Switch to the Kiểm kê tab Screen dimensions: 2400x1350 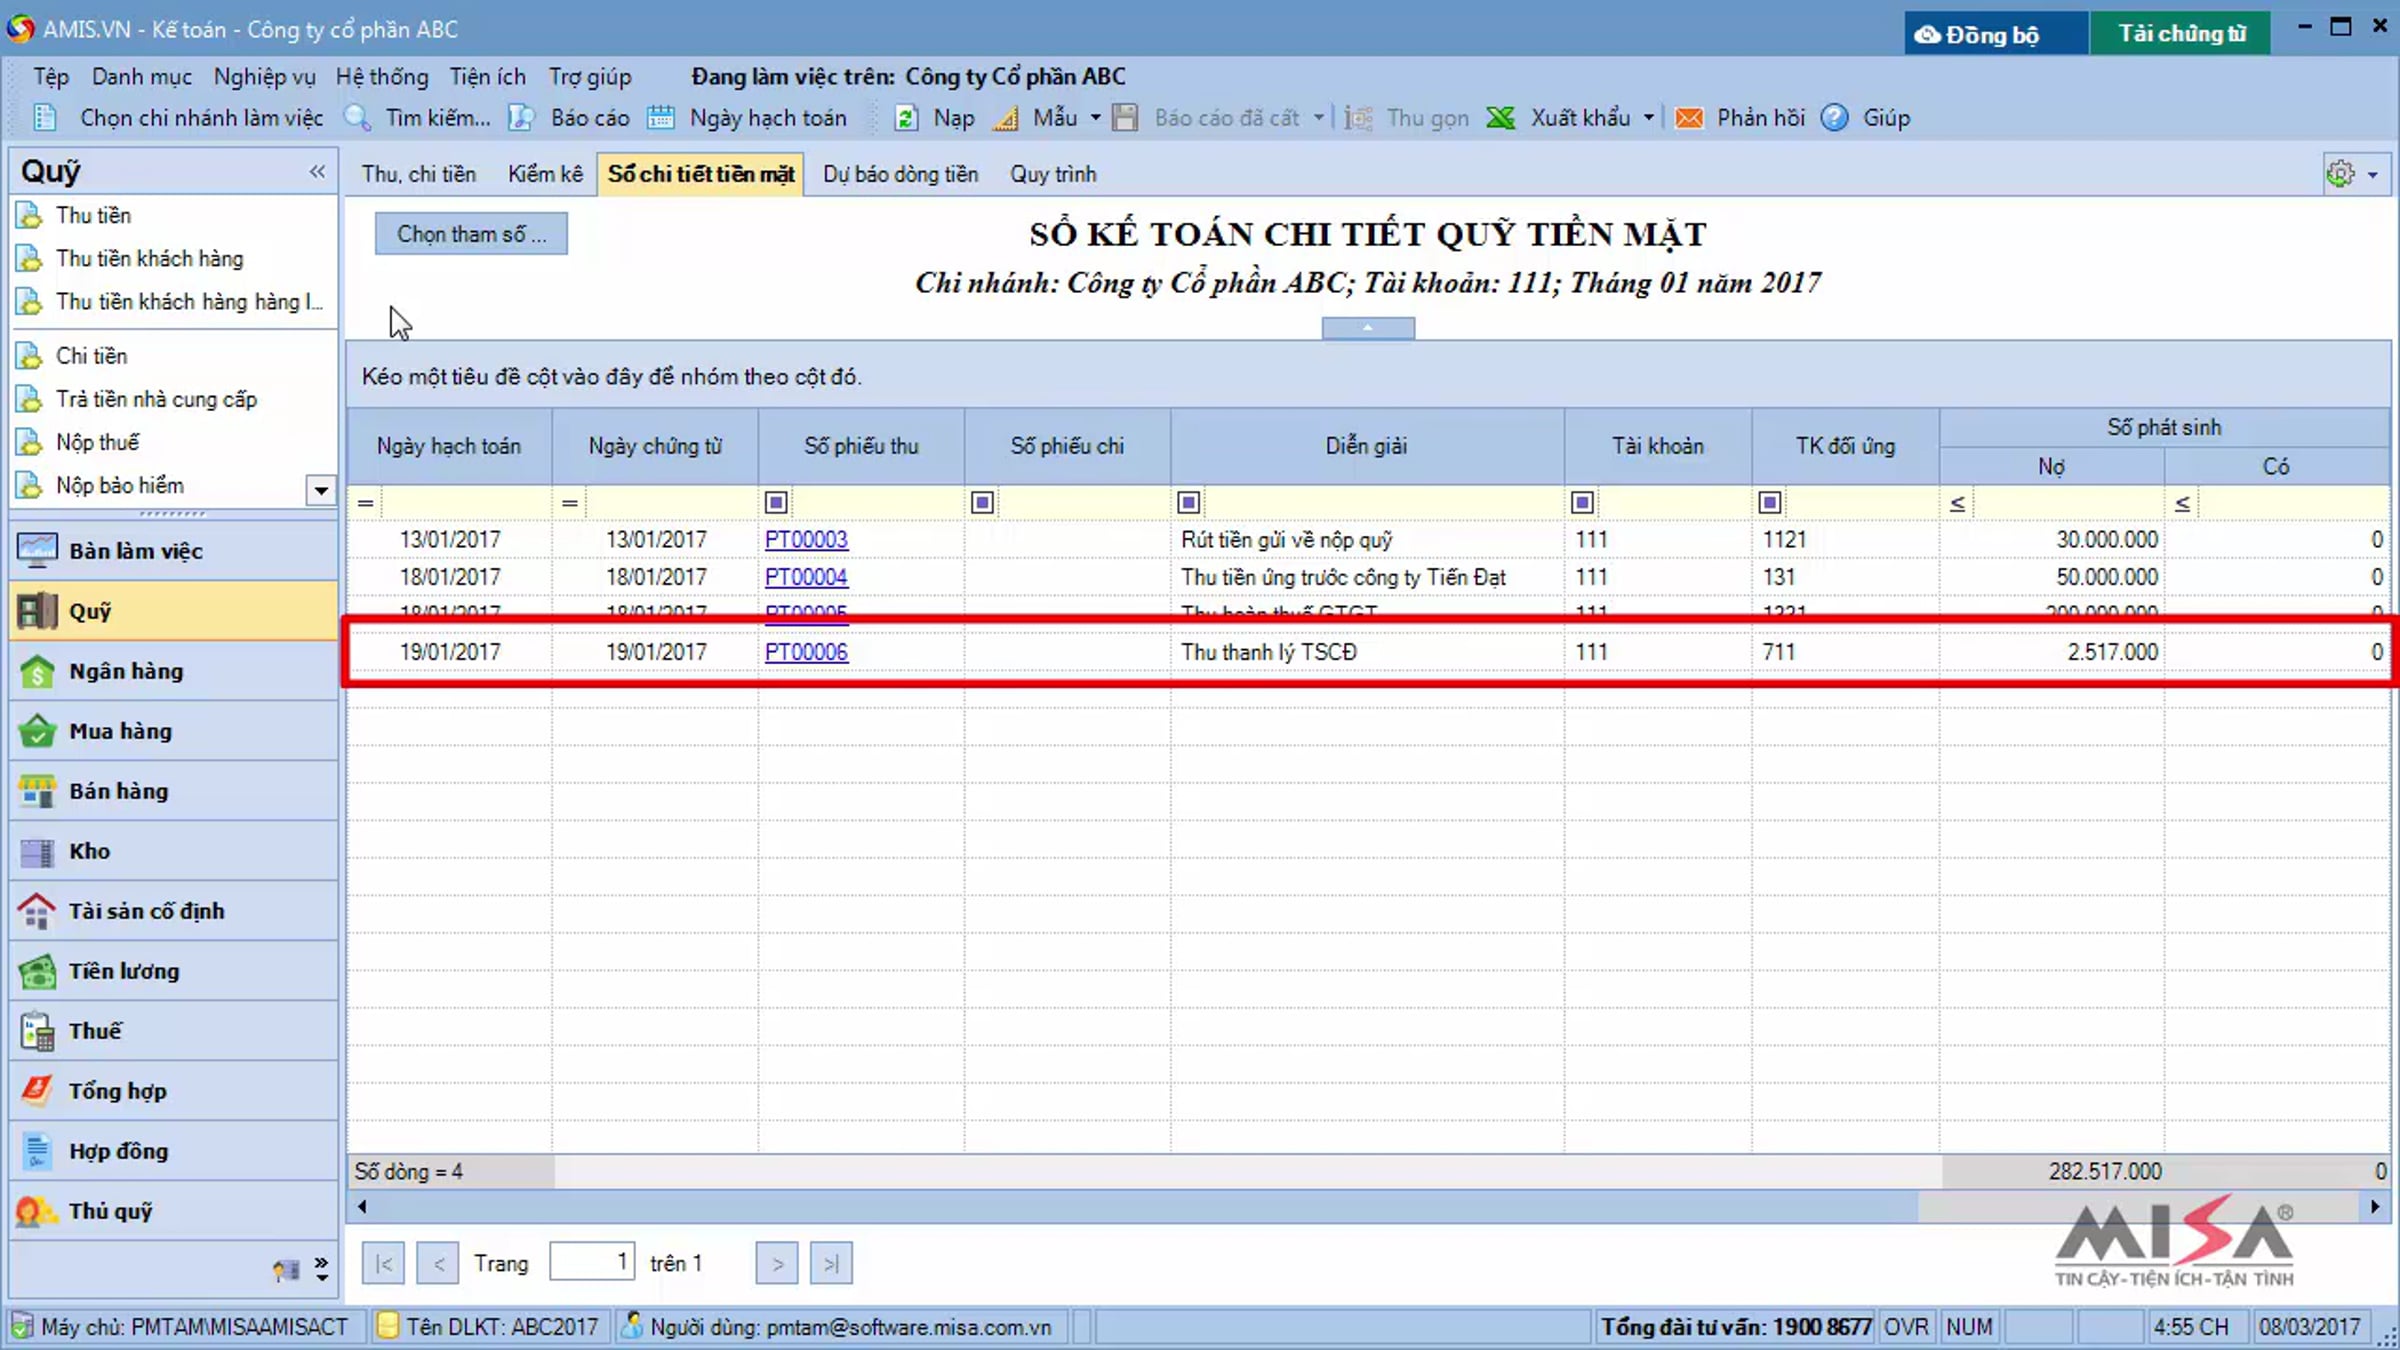tap(545, 174)
